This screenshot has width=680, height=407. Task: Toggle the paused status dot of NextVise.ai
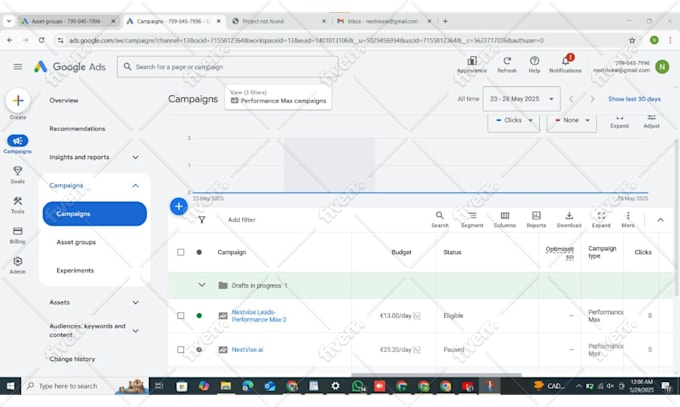pyautogui.click(x=199, y=349)
